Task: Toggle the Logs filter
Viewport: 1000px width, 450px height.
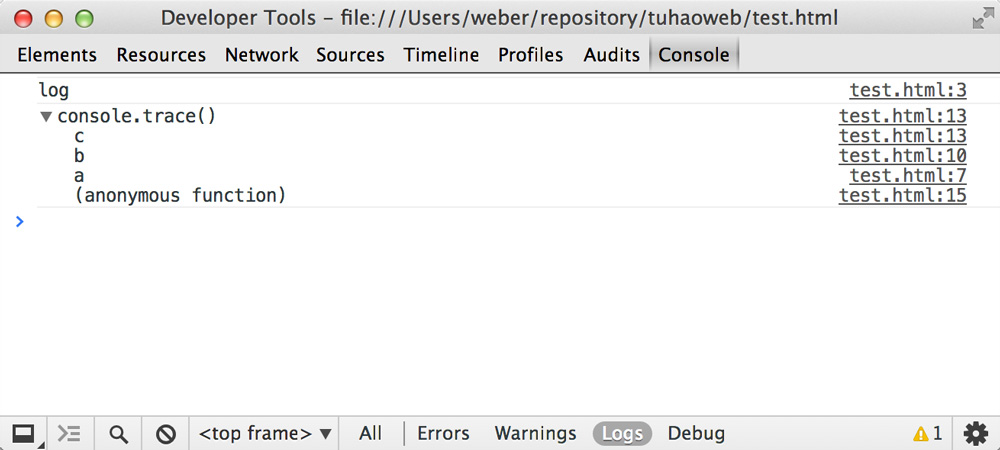Action: coord(622,434)
